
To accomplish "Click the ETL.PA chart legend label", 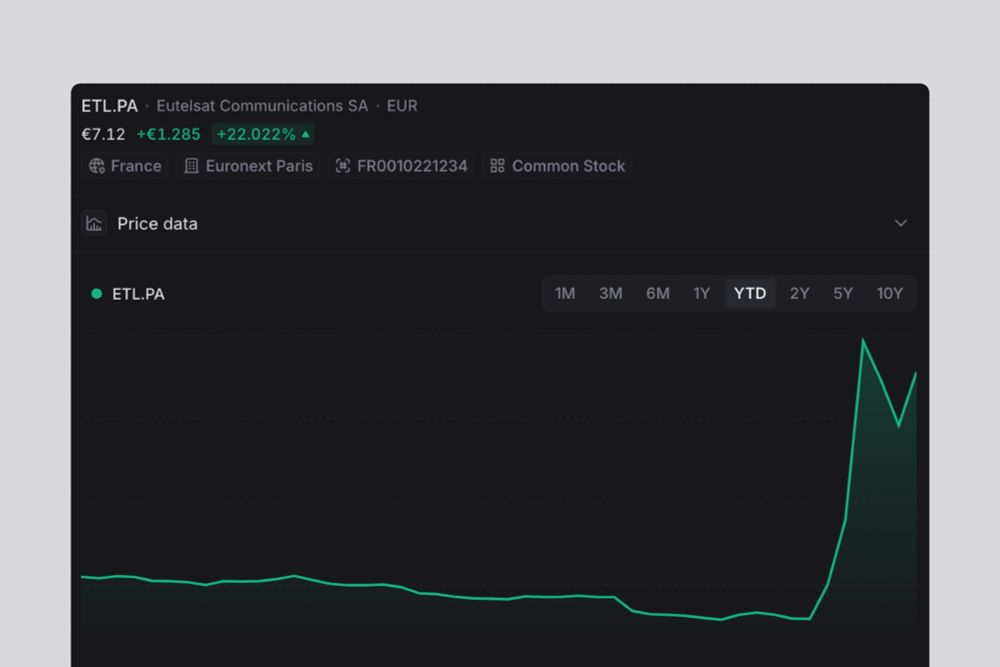I will pyautogui.click(x=138, y=294).
